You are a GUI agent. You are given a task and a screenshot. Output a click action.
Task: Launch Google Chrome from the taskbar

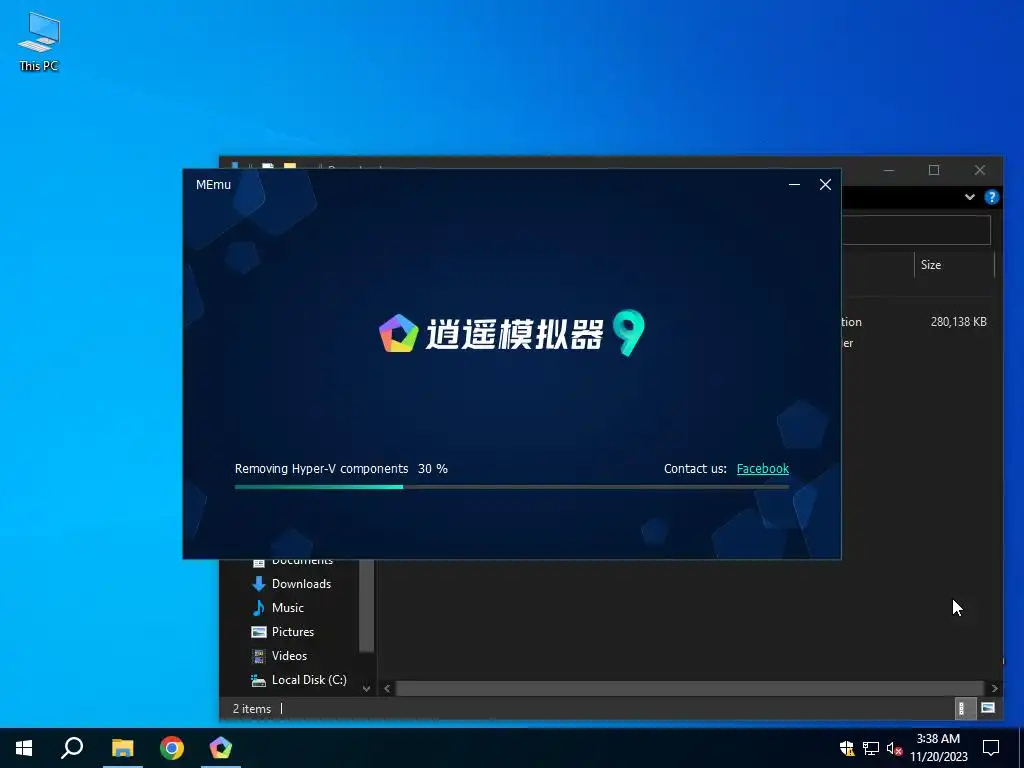tap(172, 748)
